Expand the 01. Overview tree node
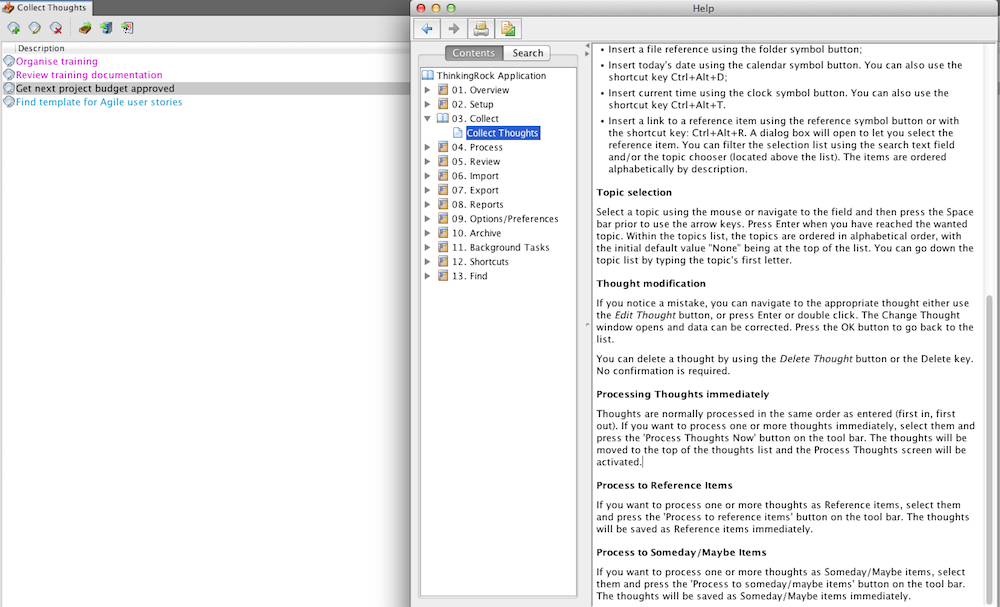Image resolution: width=1000 pixels, height=607 pixels. [x=428, y=90]
